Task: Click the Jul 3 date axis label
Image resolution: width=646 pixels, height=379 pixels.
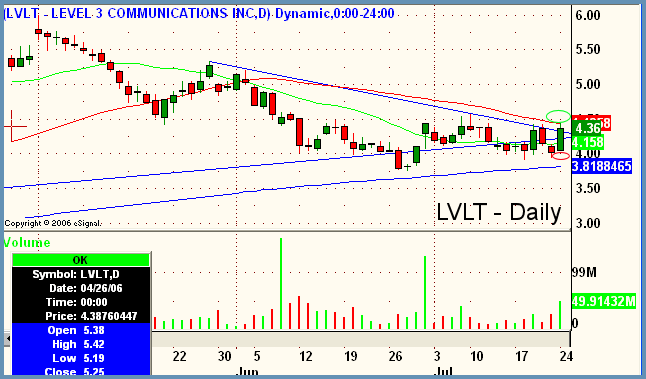Action: point(437,356)
